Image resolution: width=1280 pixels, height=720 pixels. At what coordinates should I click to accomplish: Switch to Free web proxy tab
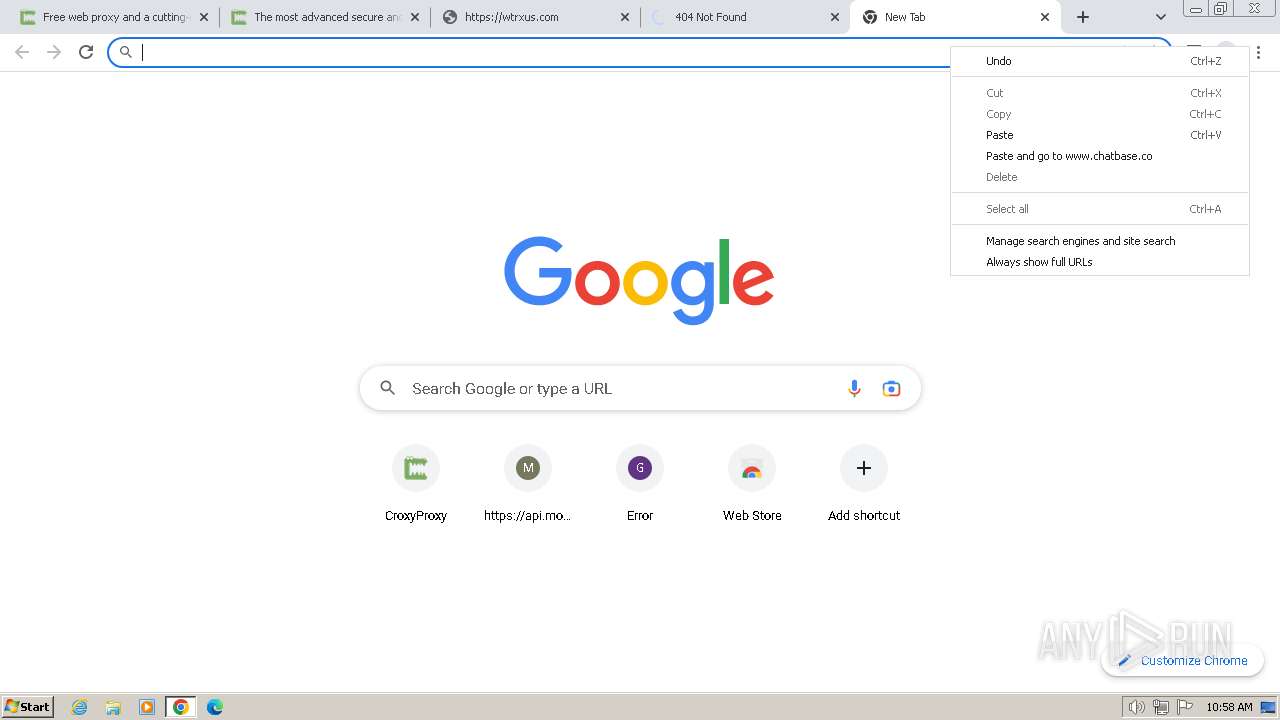(x=115, y=17)
